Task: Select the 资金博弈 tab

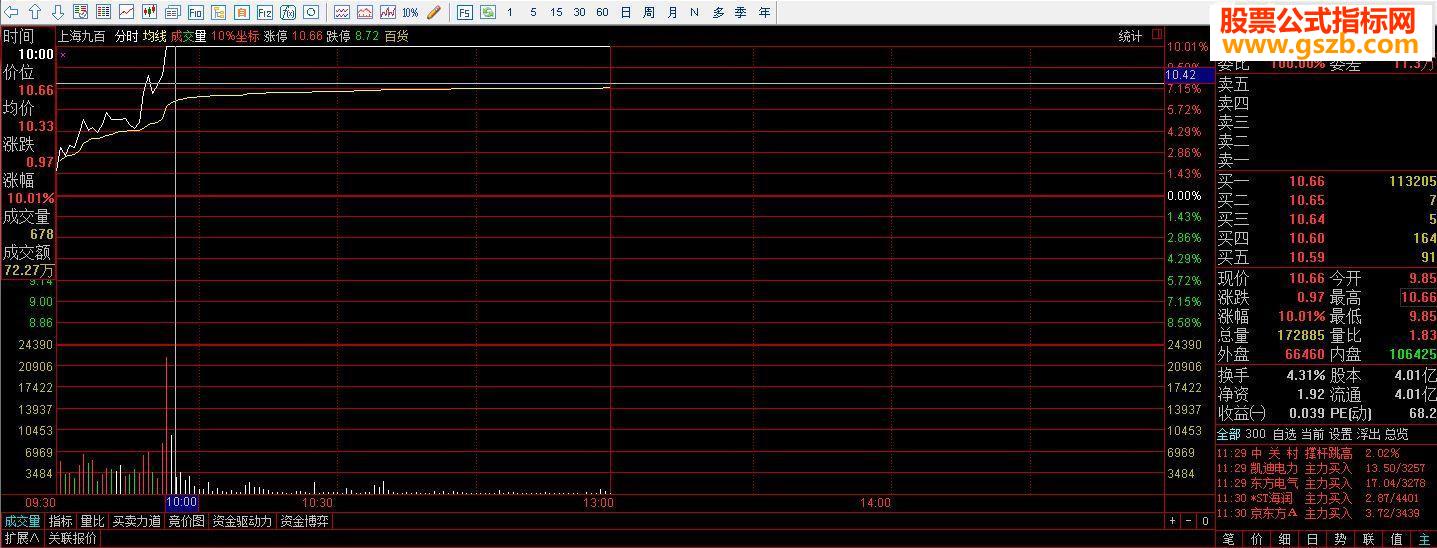Action: [x=303, y=521]
